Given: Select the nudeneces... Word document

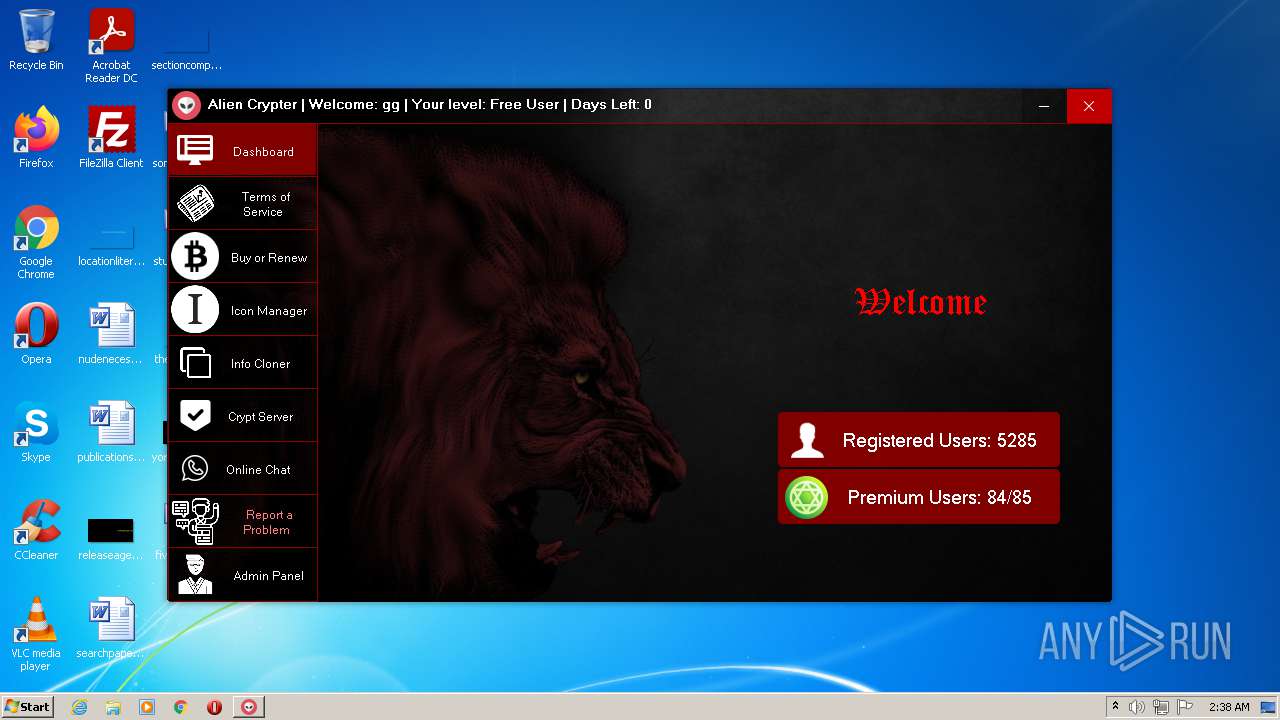Looking at the screenshot, I should coord(111,334).
